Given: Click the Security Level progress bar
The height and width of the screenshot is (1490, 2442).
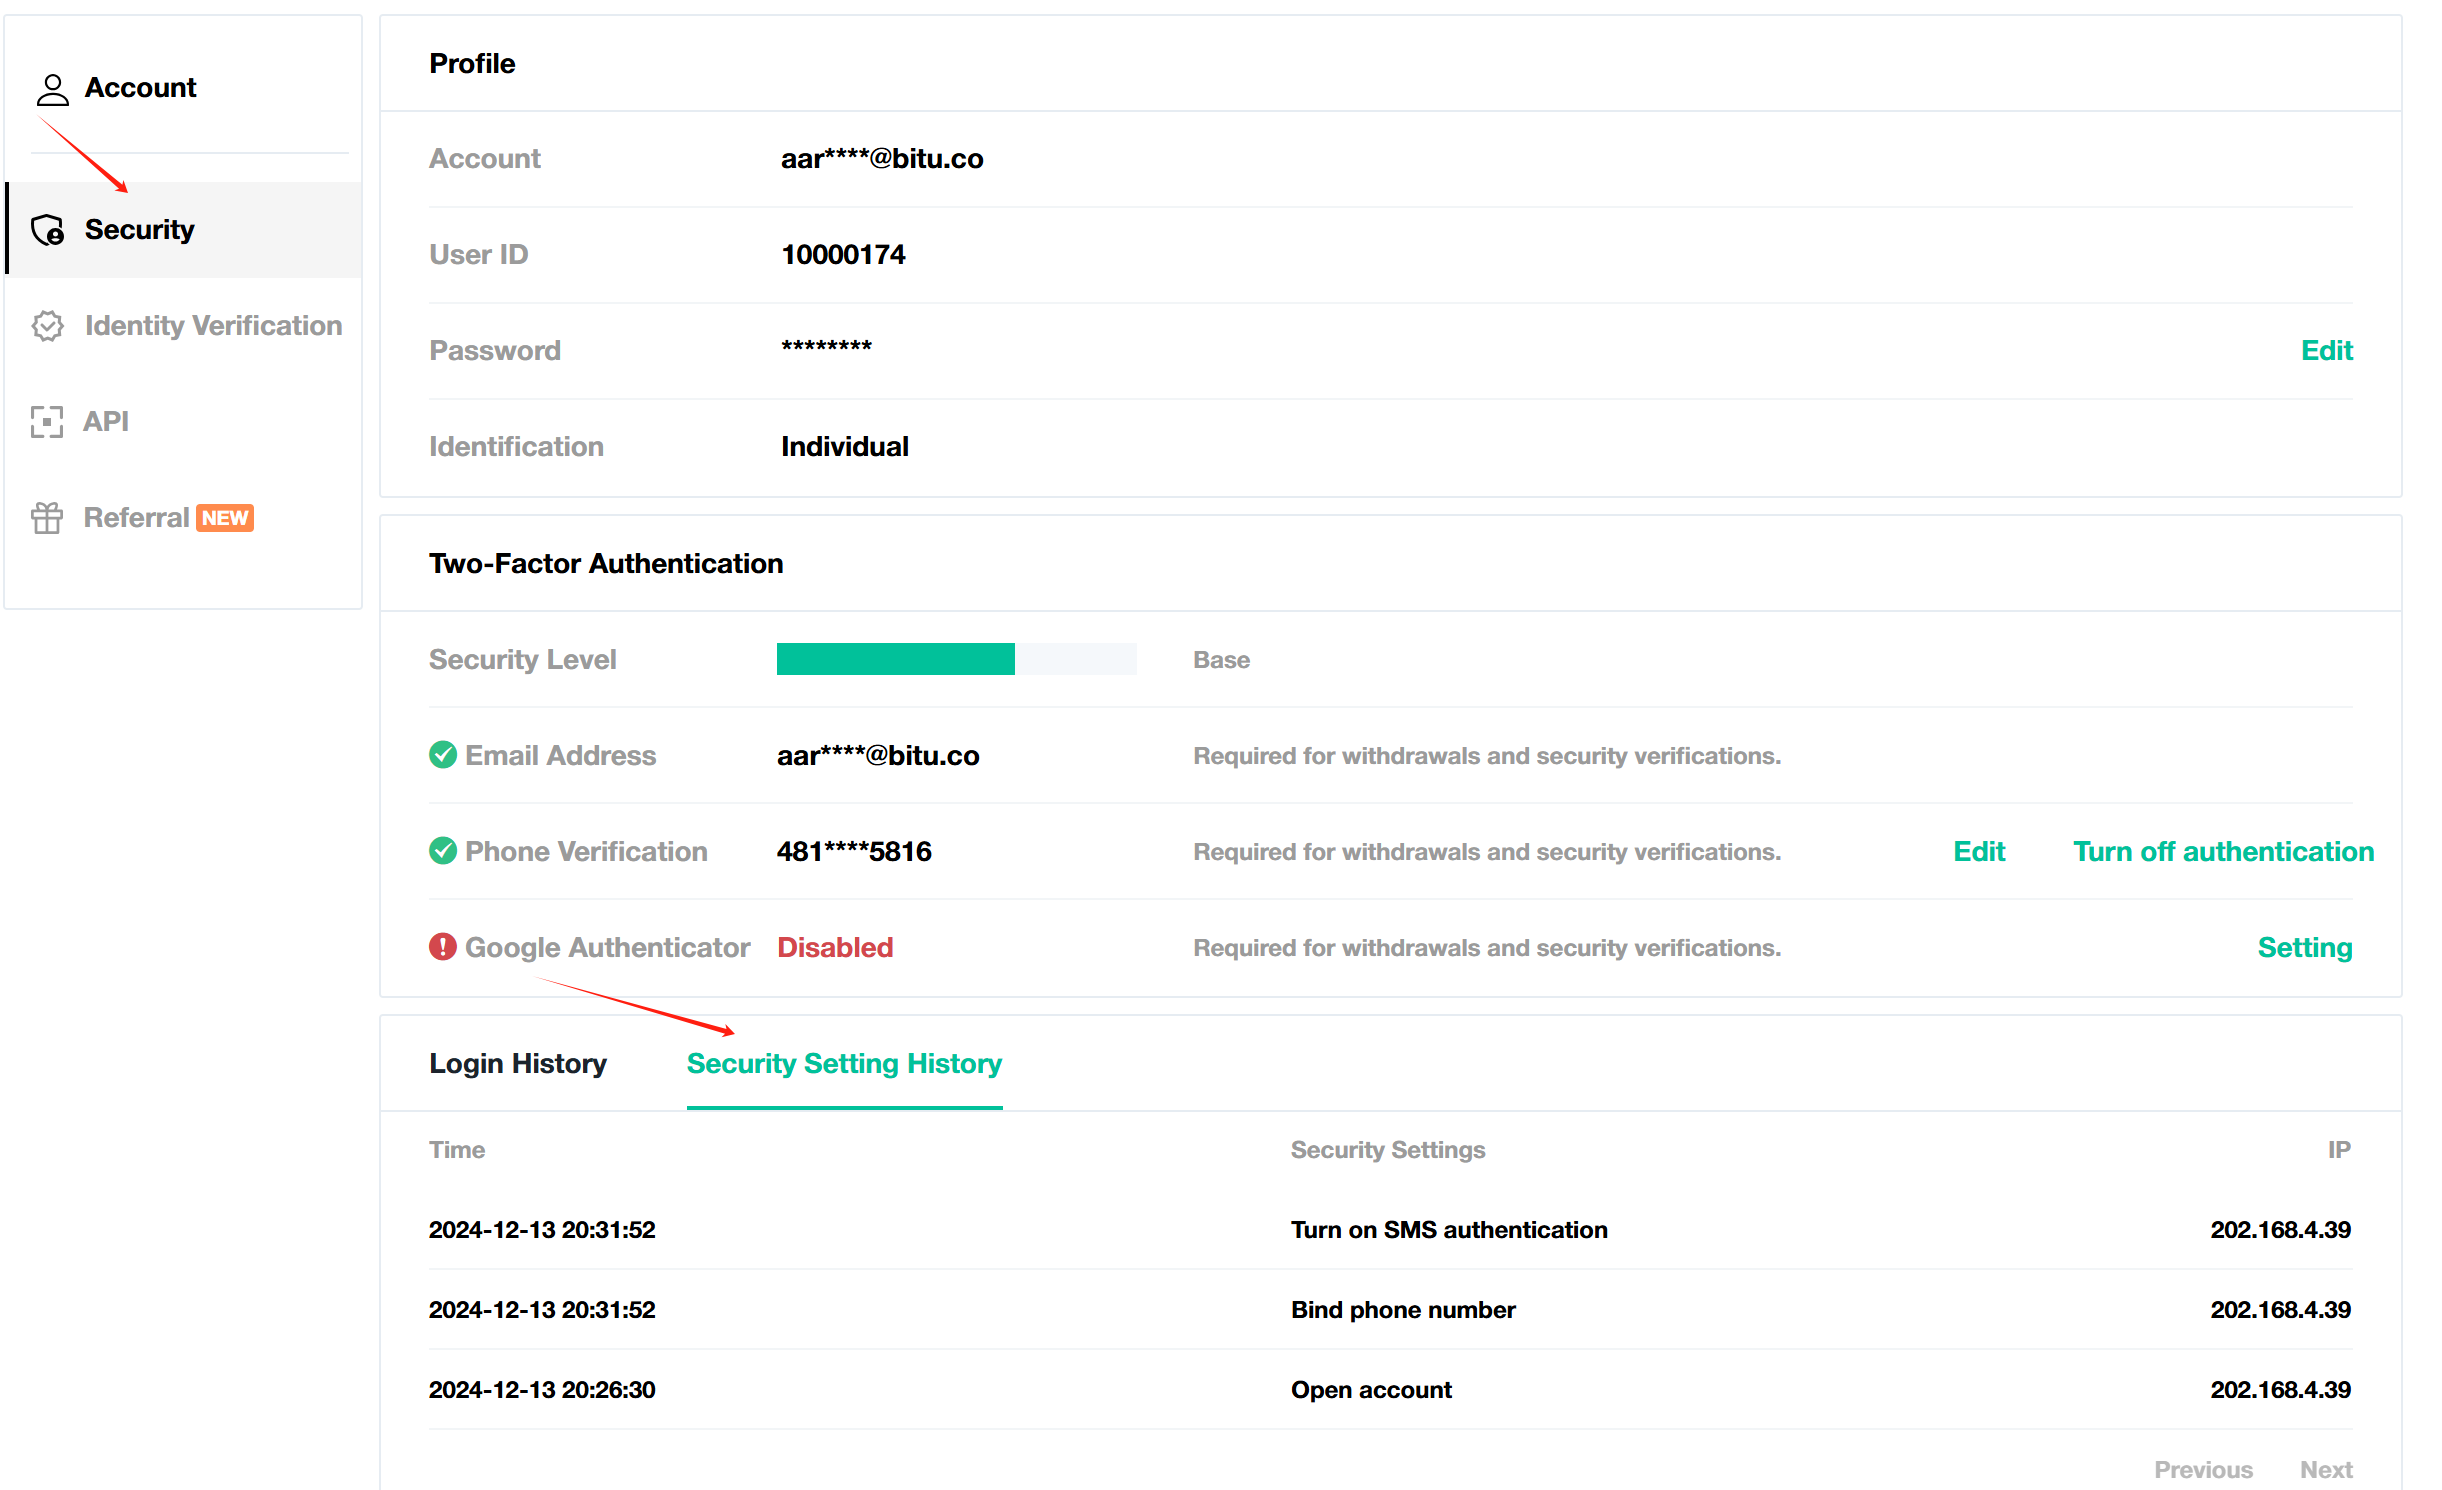Looking at the screenshot, I should (956, 659).
